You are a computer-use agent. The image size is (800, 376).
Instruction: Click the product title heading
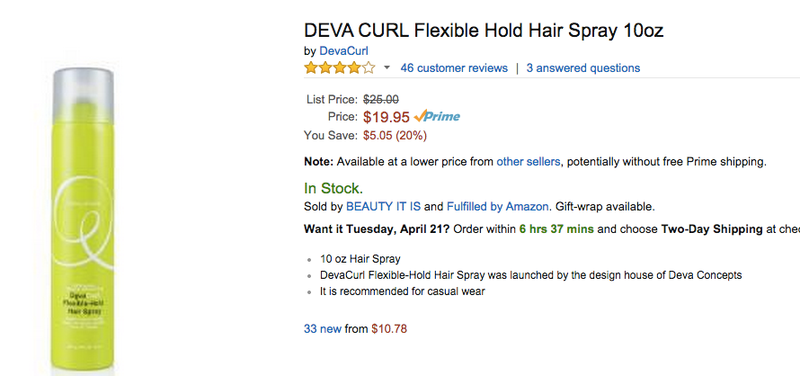point(484,31)
